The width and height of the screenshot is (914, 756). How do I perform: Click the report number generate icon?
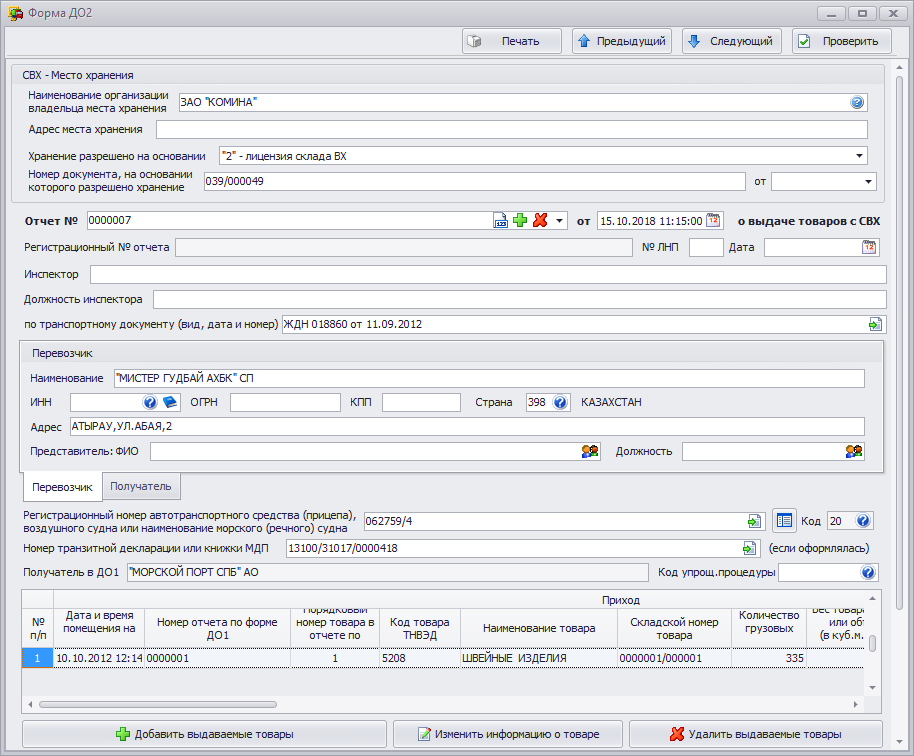point(500,220)
